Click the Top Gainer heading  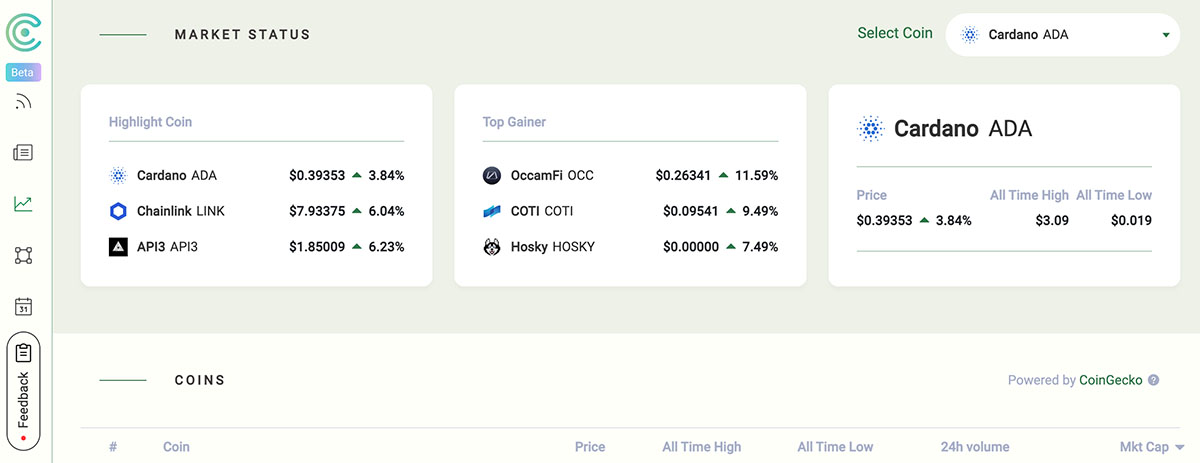point(514,122)
